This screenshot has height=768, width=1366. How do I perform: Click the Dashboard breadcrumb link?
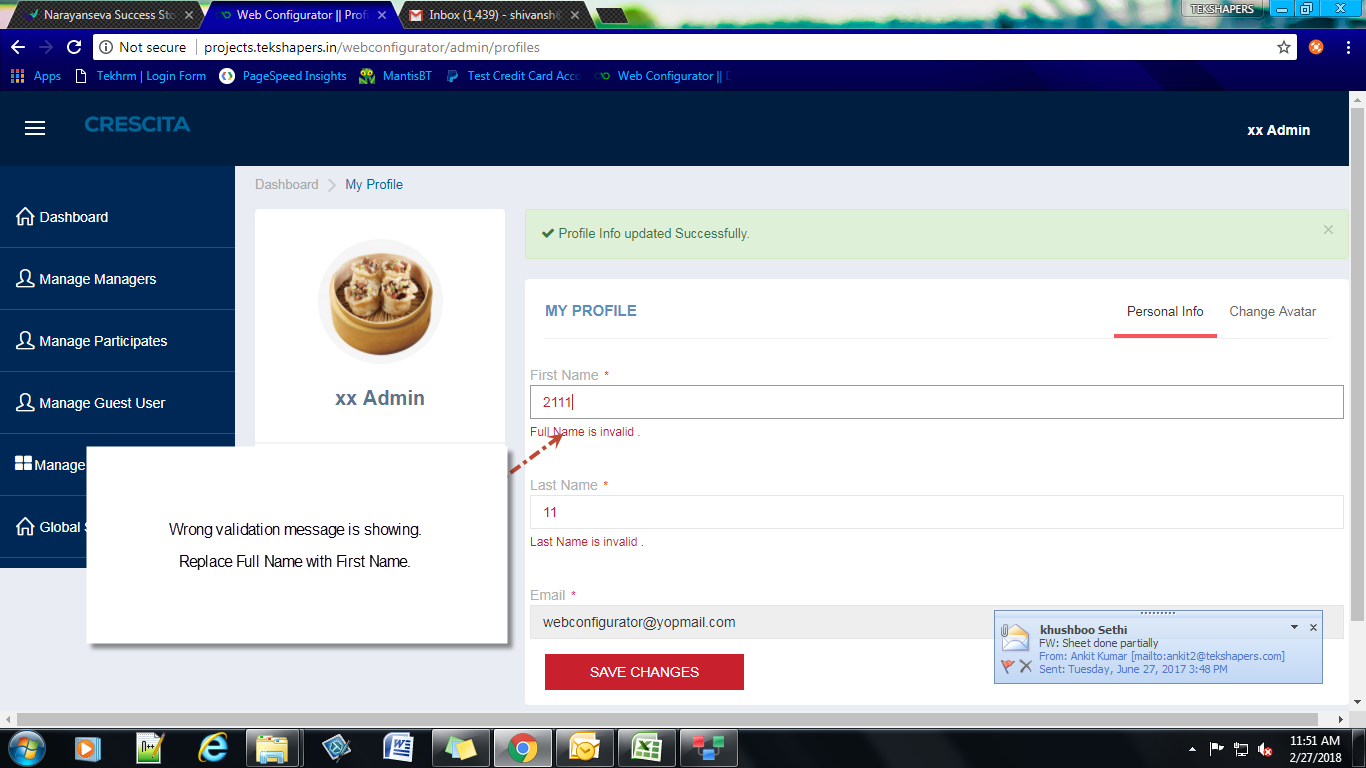pos(286,184)
